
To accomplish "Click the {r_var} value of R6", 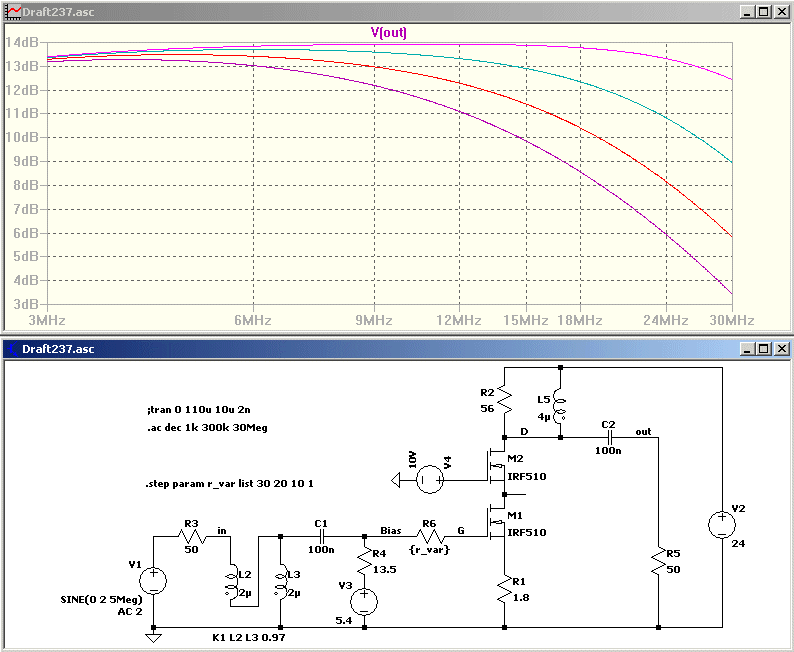I will [429, 550].
